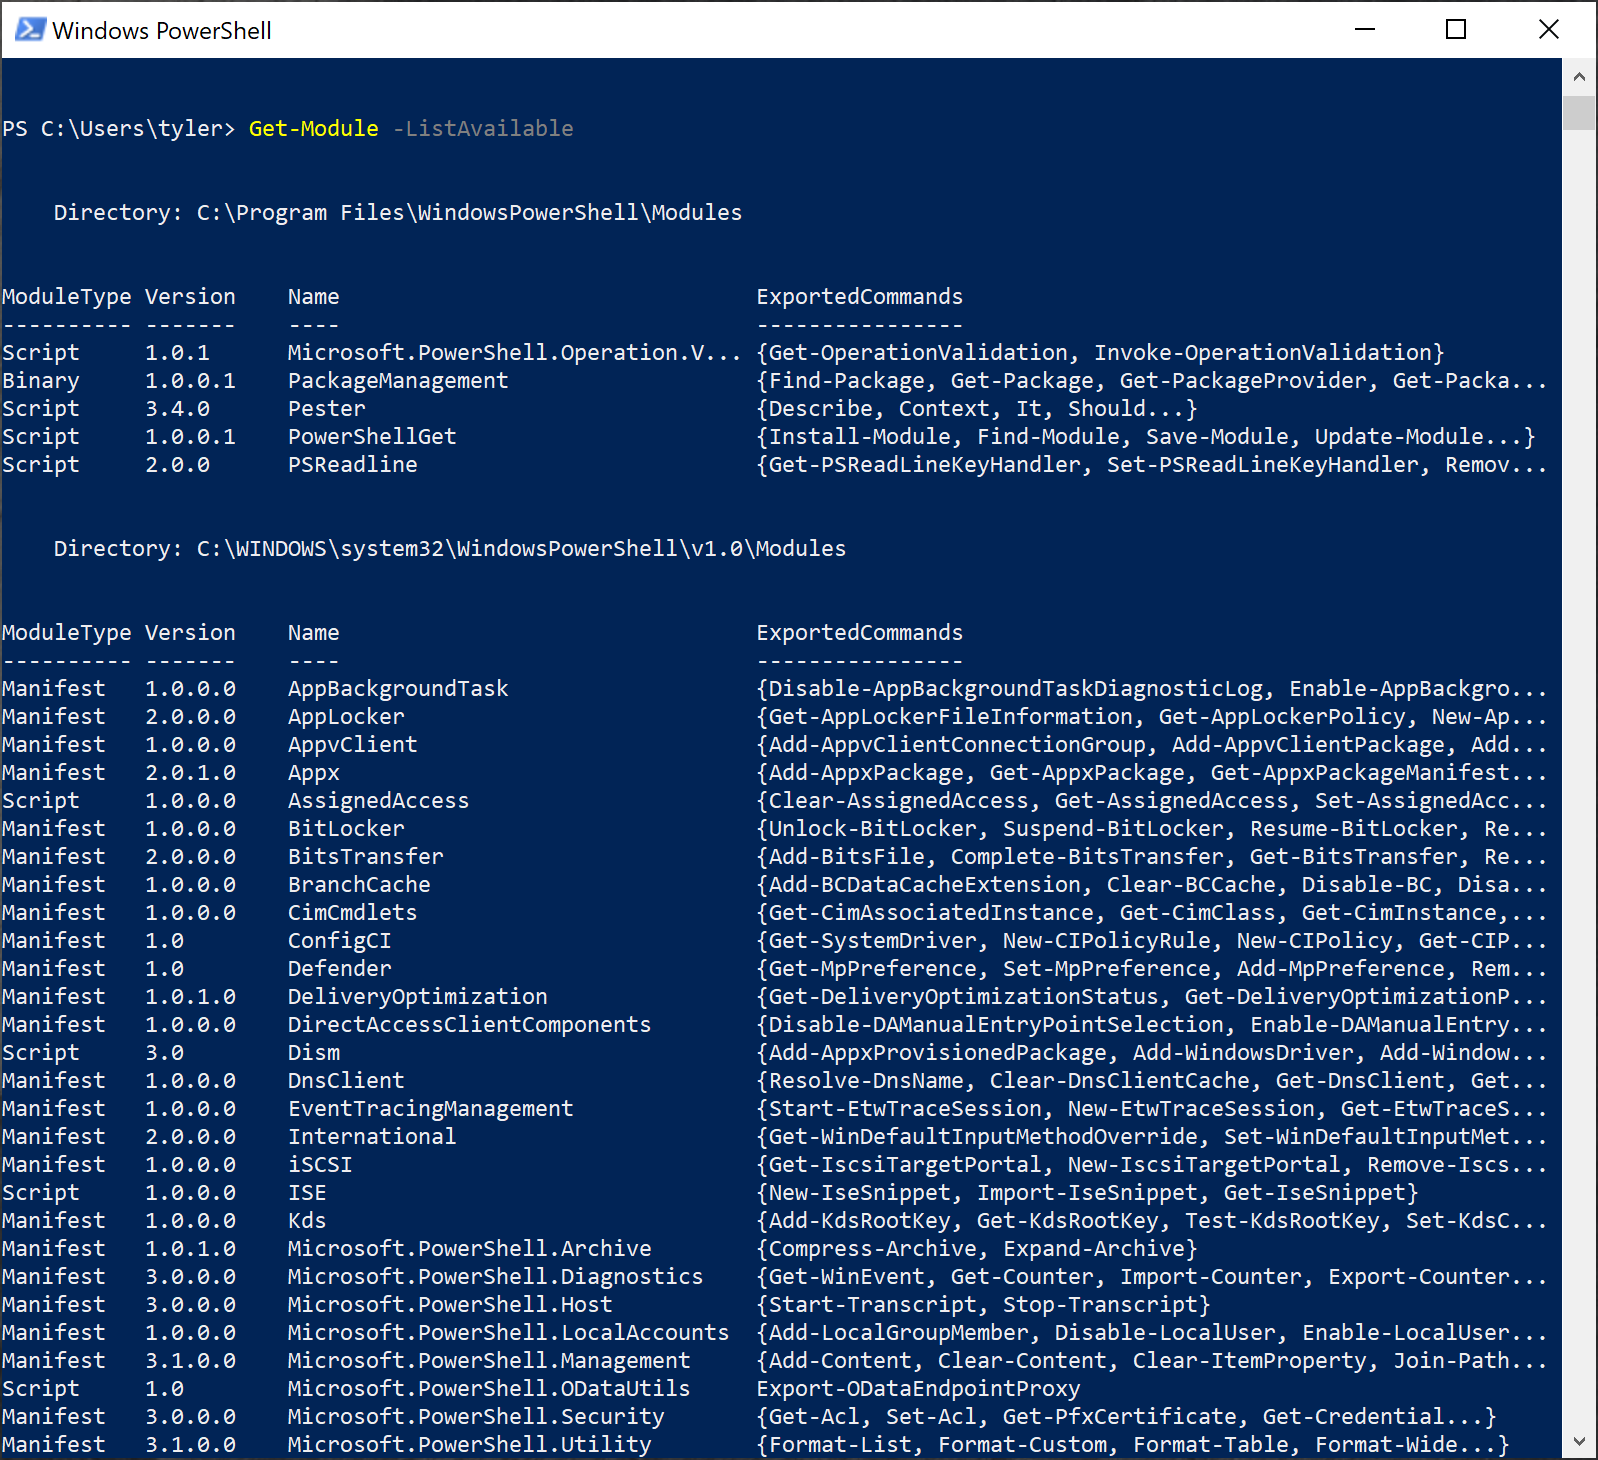
Task: Select the DirectAccessClientComponents module name
Action: (470, 1024)
